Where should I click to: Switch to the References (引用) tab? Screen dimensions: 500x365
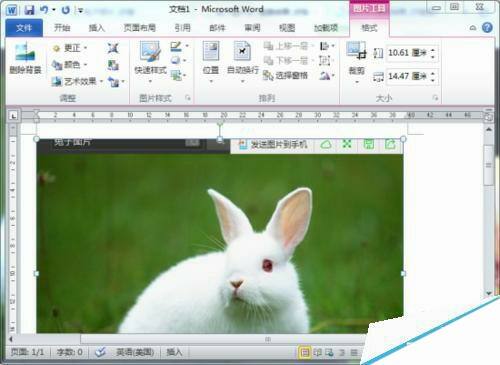pos(182,28)
